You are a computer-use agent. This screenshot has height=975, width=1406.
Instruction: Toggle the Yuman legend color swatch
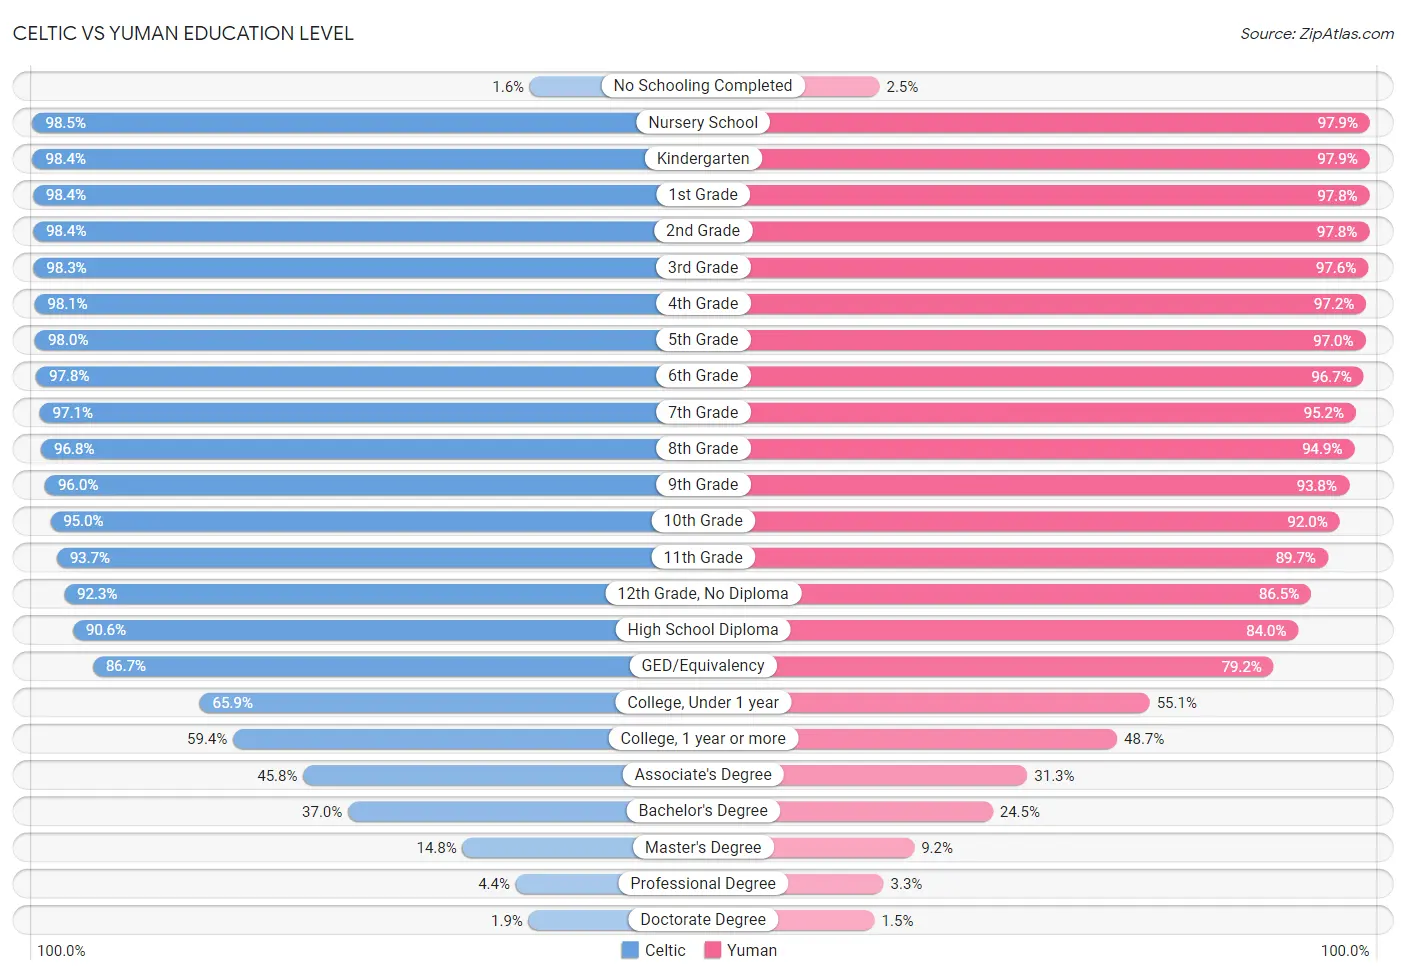[712, 950]
